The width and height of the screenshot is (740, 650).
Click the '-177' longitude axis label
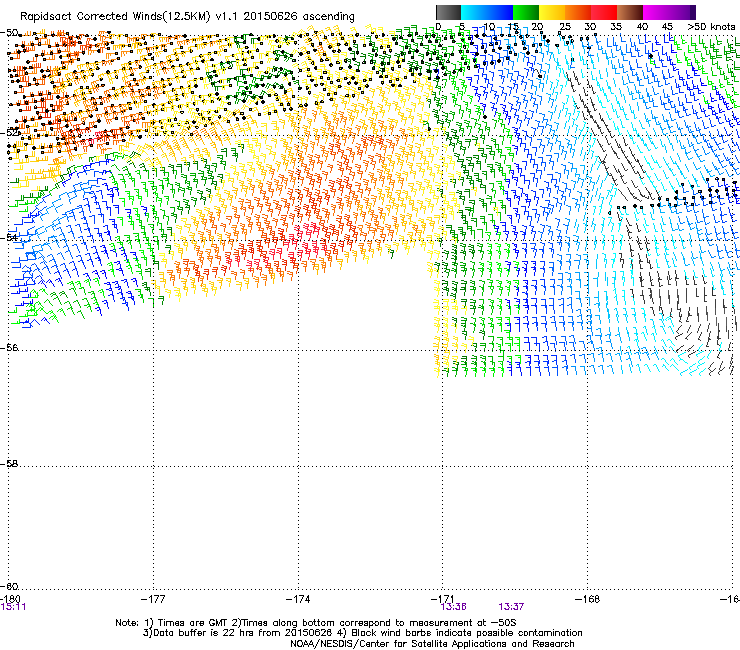pyautogui.click(x=153, y=599)
